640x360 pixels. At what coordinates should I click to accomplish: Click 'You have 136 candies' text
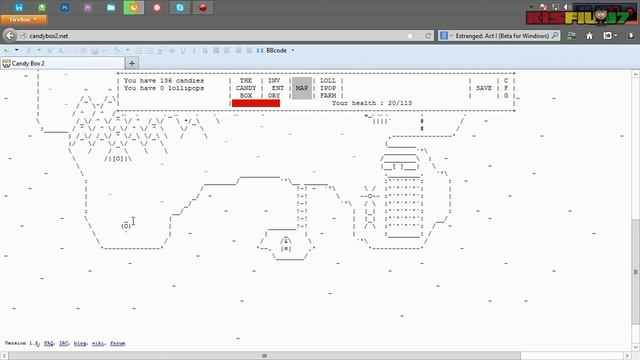164,80
